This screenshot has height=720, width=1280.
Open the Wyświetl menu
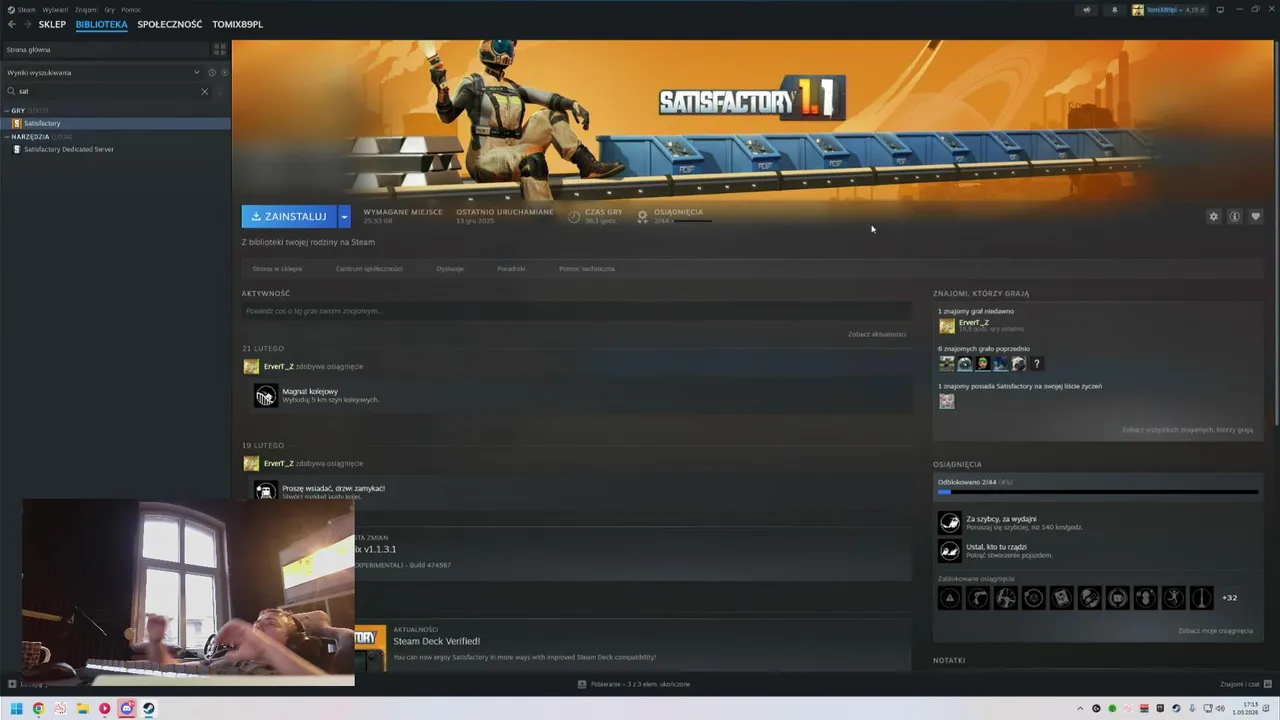(x=55, y=10)
